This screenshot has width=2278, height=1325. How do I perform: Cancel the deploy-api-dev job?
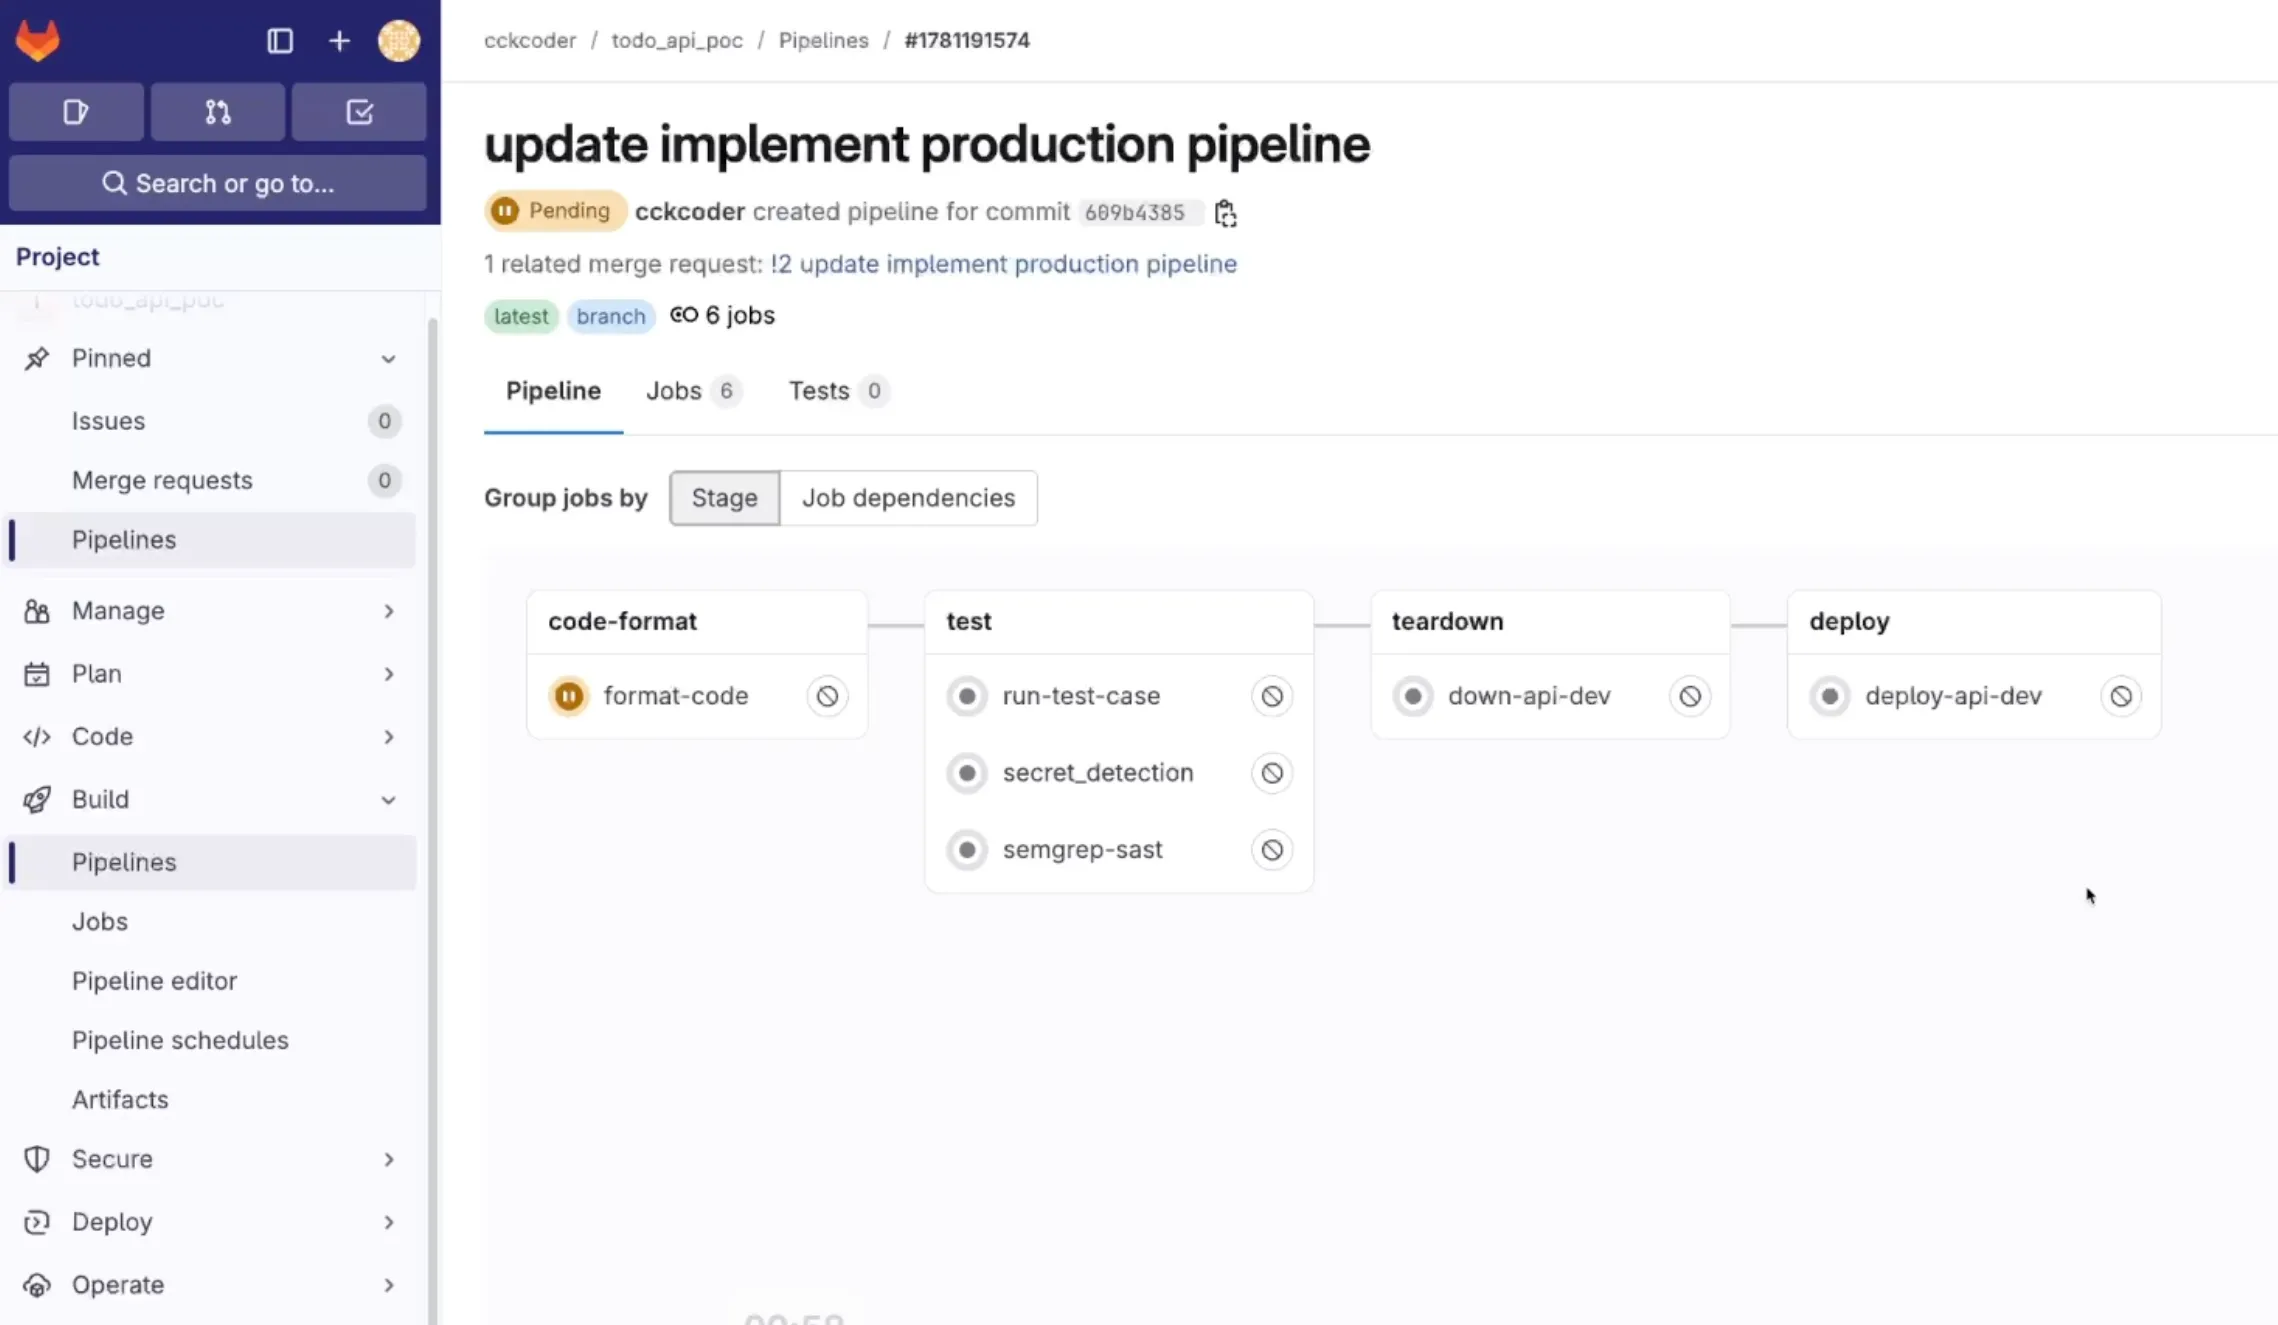(2121, 696)
